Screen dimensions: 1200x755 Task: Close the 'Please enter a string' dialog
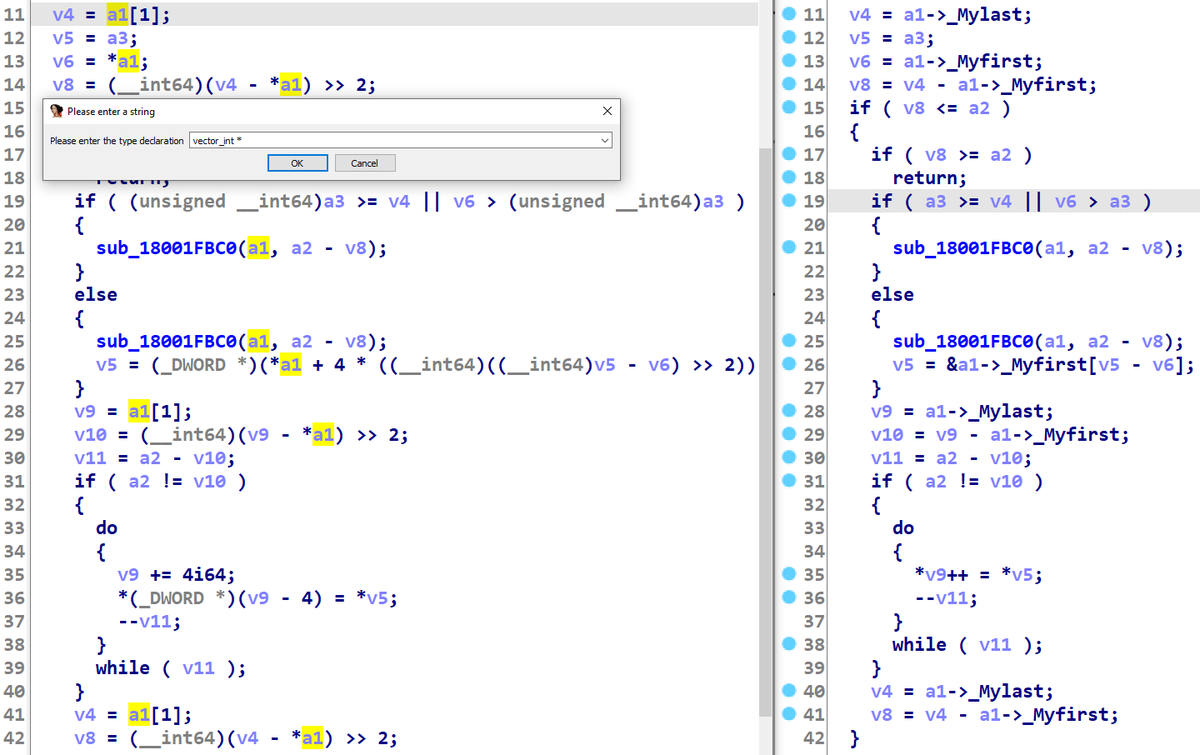point(608,111)
